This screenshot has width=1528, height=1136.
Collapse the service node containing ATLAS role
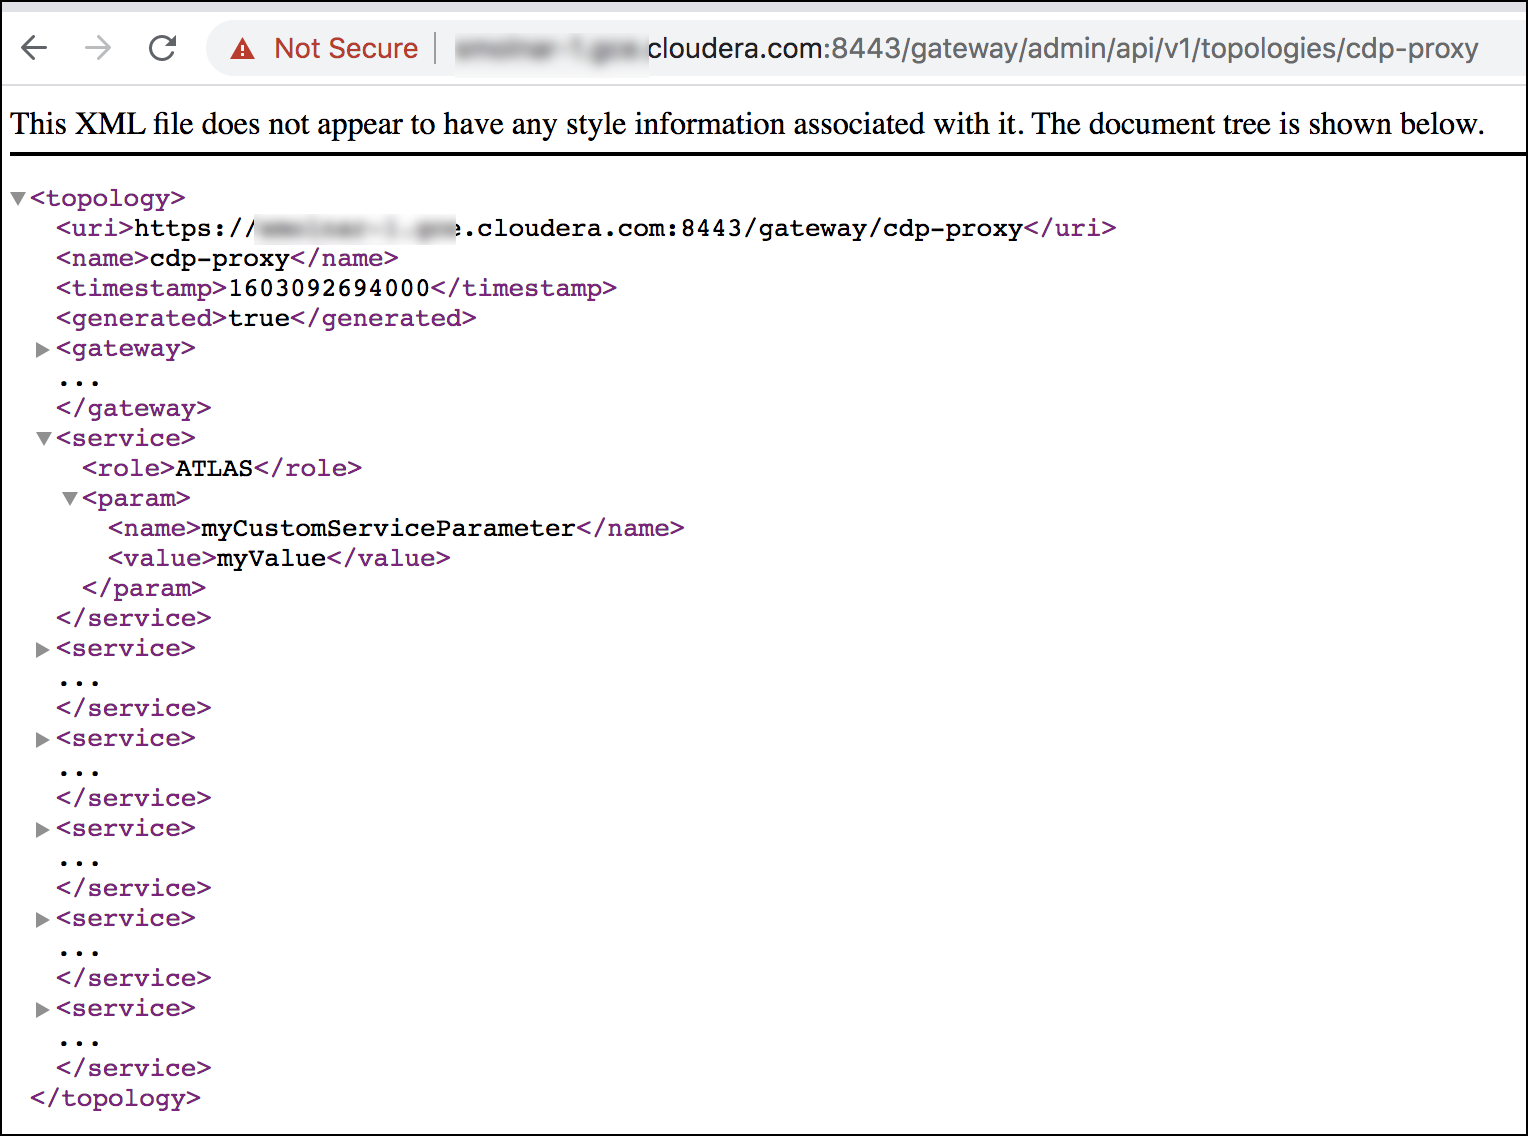(43, 439)
